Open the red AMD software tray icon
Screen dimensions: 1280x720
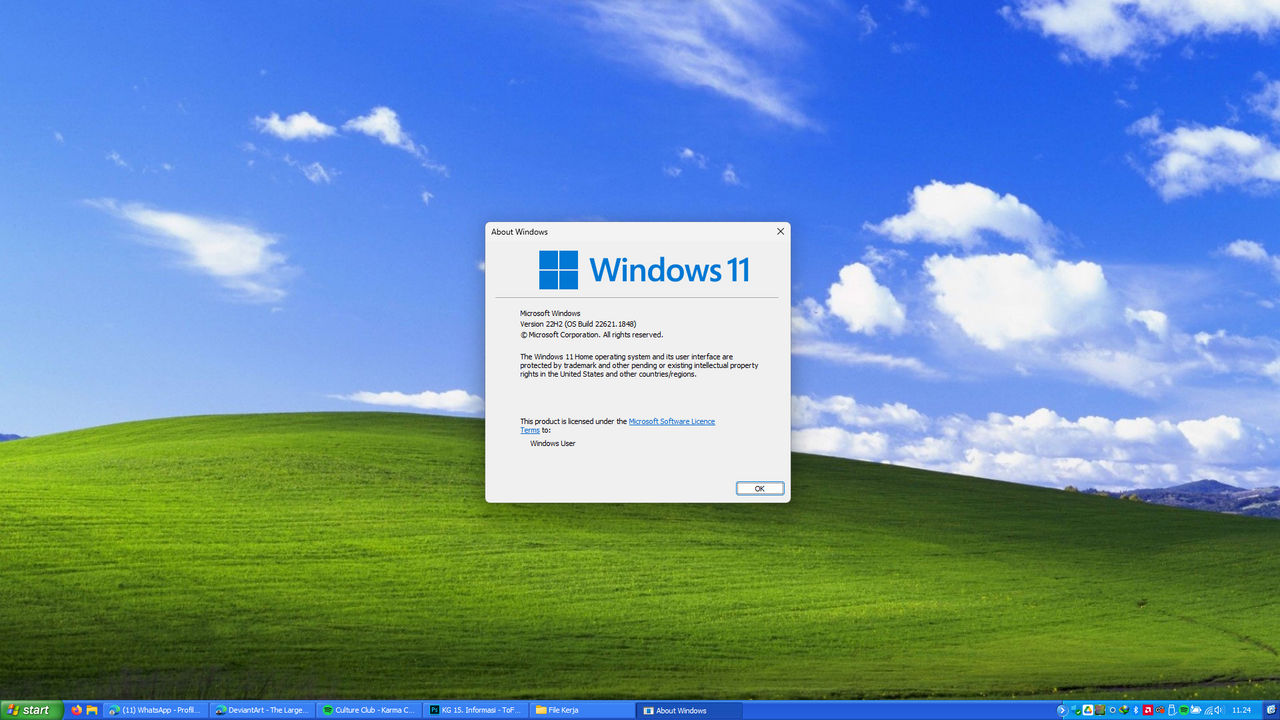[1148, 710]
